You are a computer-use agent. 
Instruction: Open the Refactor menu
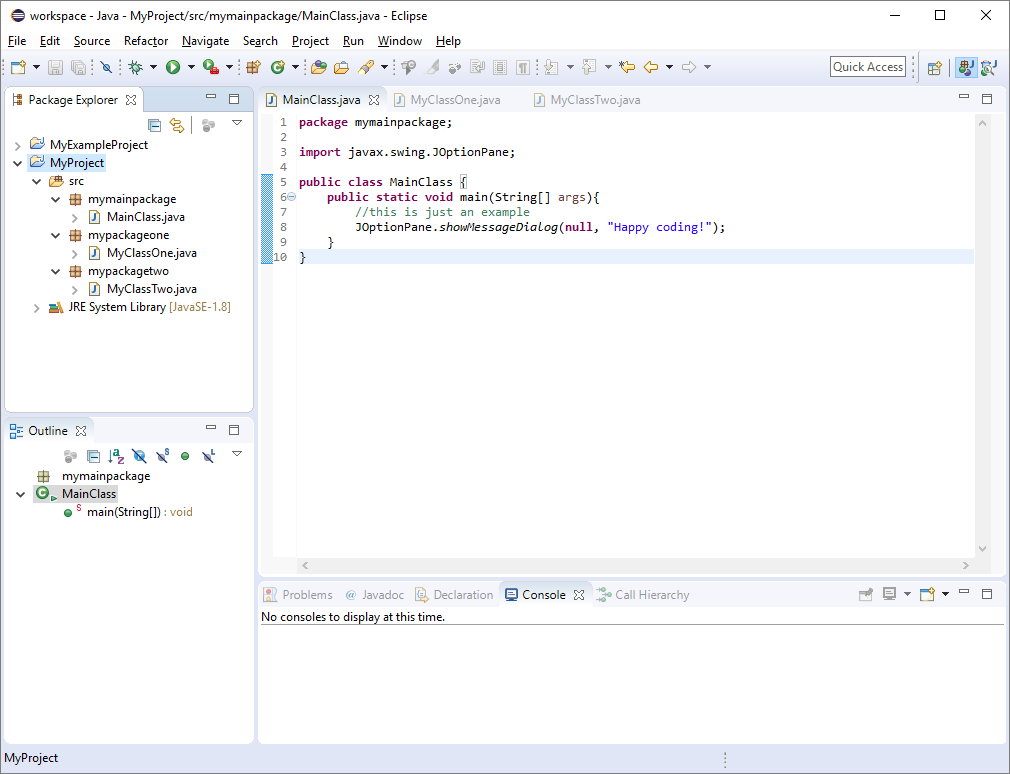click(x=146, y=41)
